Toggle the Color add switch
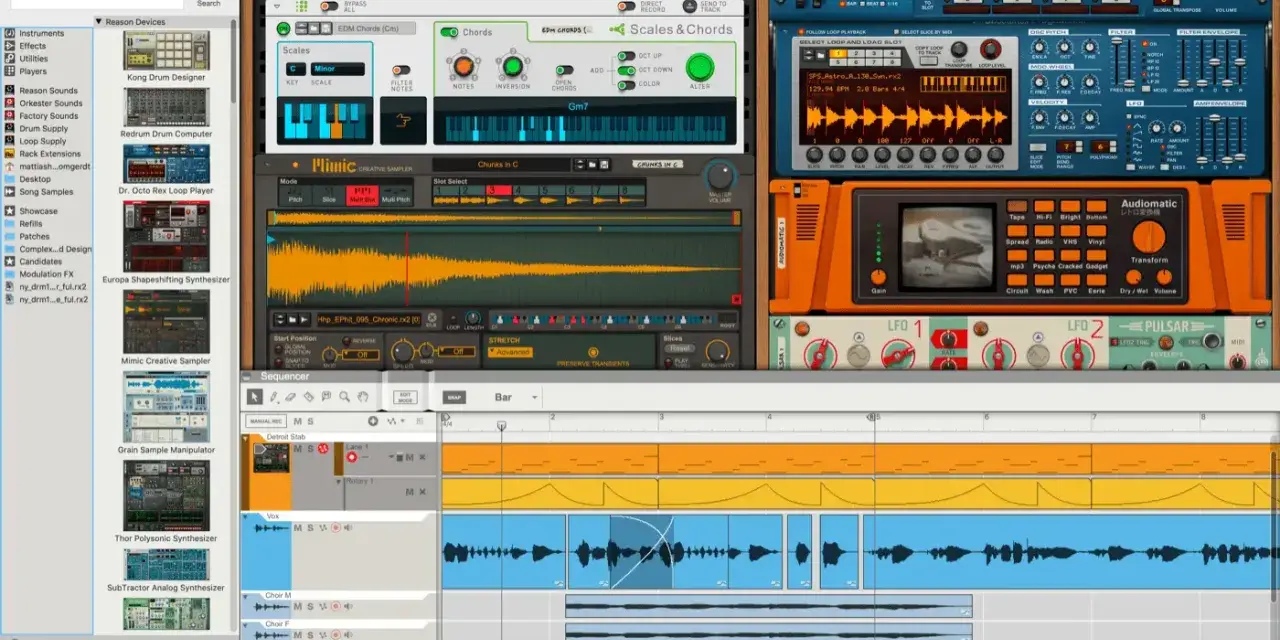 (x=626, y=84)
